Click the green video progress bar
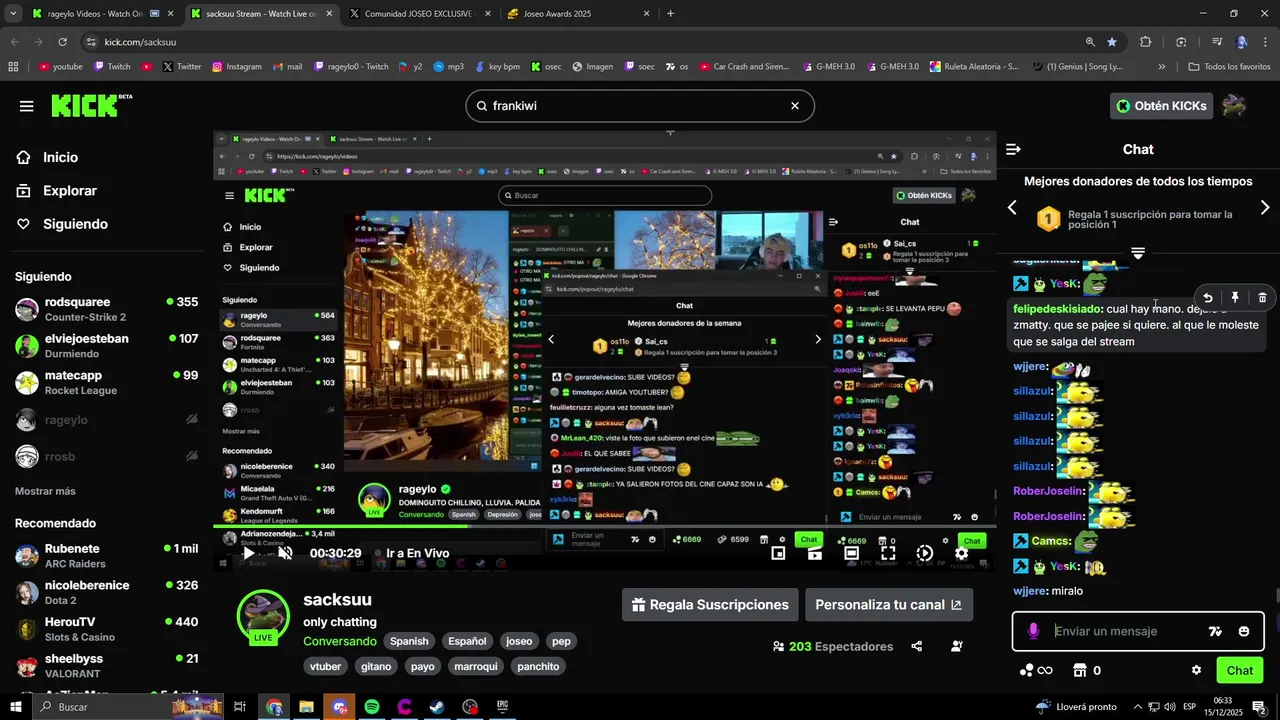 (x=604, y=526)
